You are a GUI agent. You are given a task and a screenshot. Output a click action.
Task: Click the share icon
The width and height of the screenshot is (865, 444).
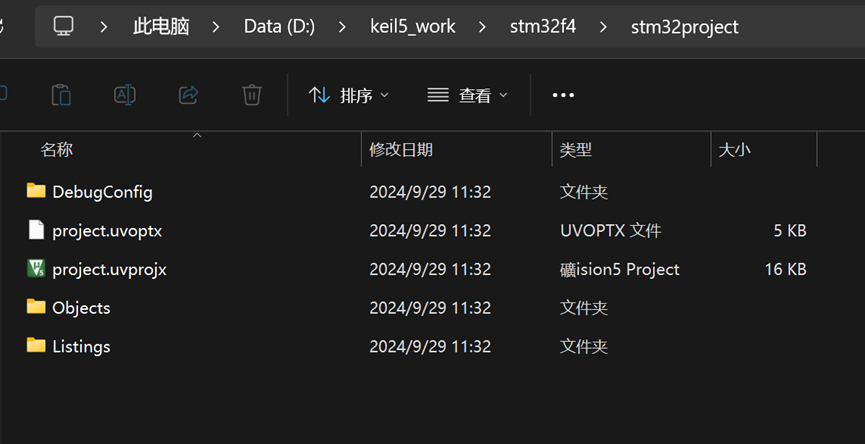[x=189, y=95]
